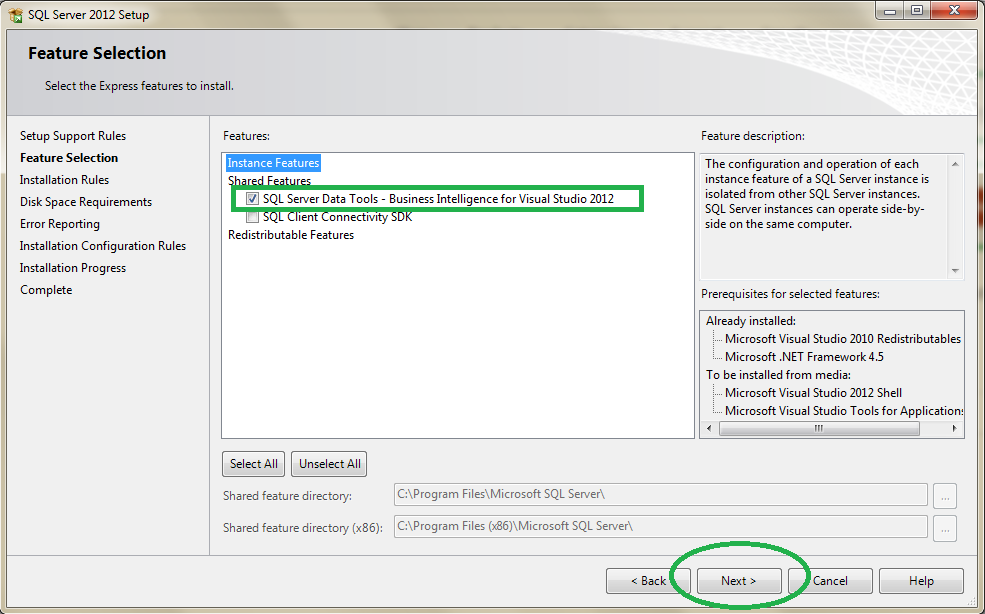This screenshot has height=614, width=985.
Task: Close the SQL Server 2012 Setup window
Action: pyautogui.click(x=954, y=11)
